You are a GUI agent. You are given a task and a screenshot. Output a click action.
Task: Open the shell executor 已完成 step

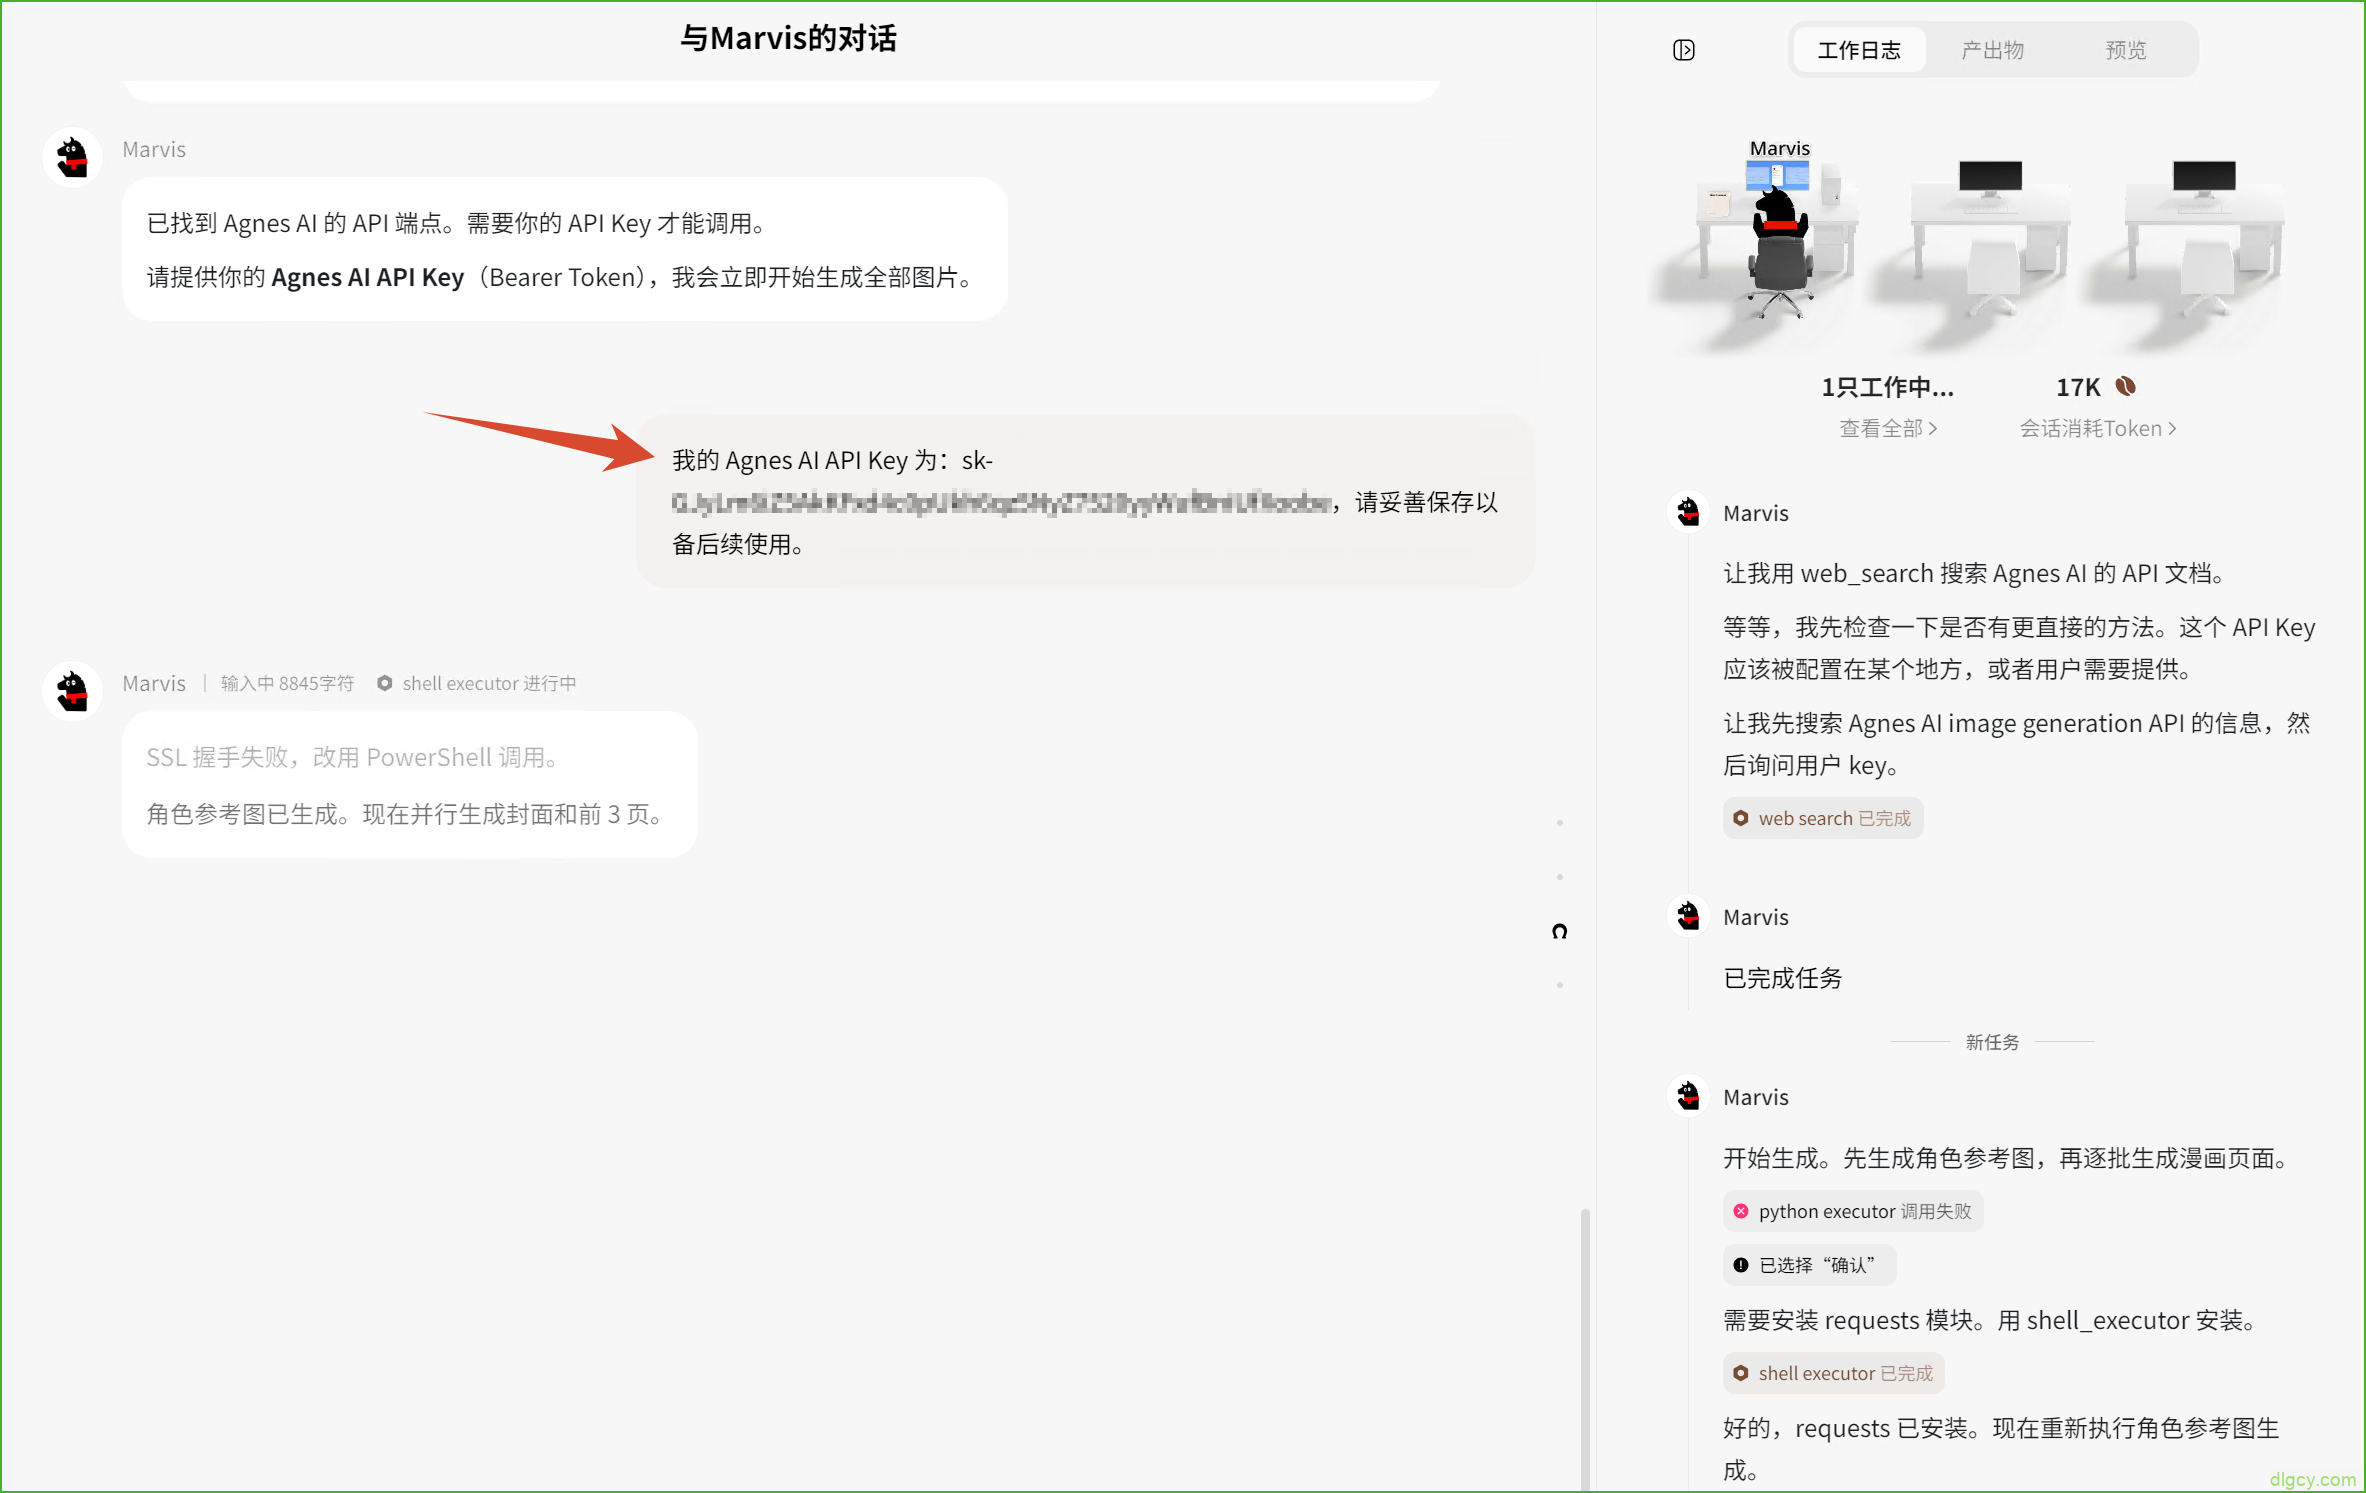pos(1834,1373)
